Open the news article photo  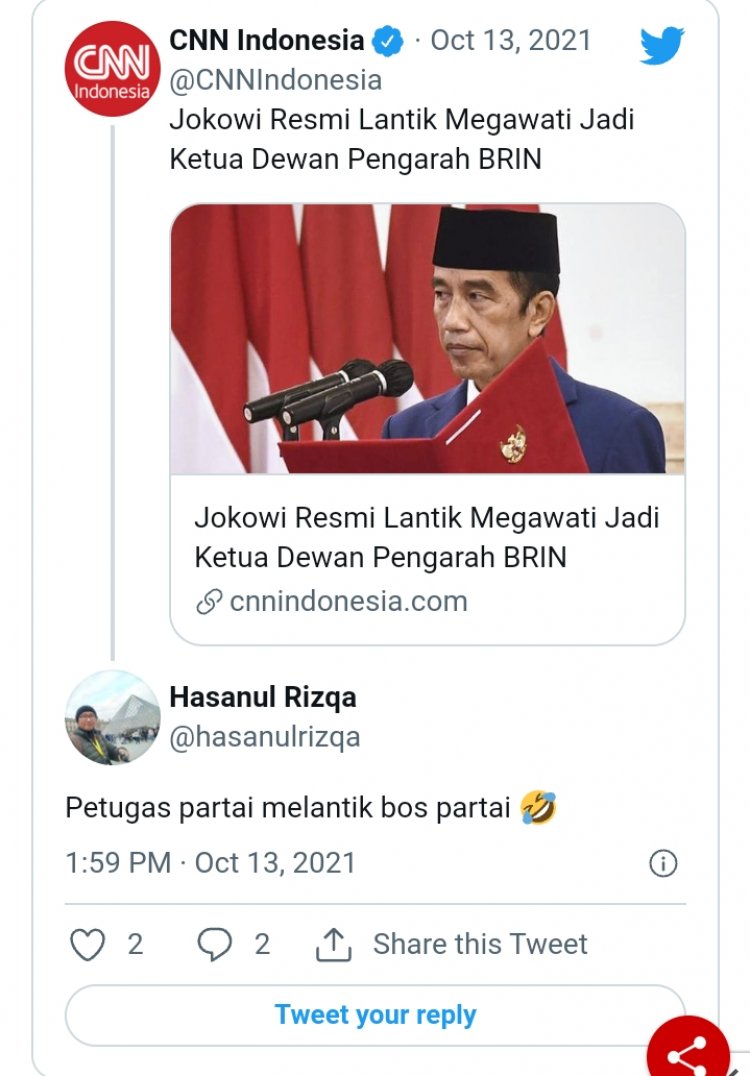pyautogui.click(x=427, y=339)
